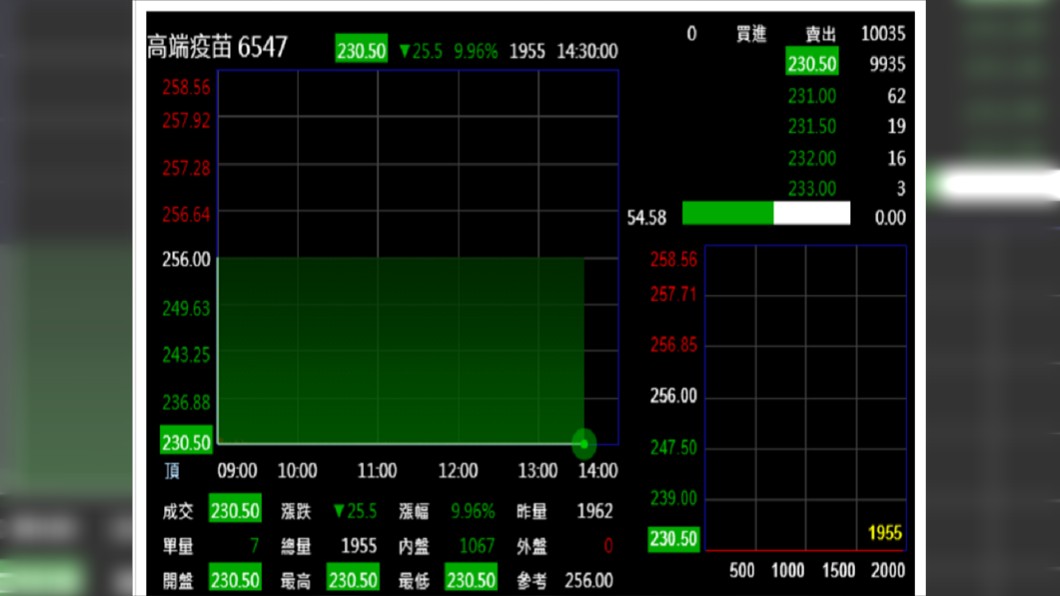
Task: Click the 54.58 value left of ratio bar
Action: (x=646, y=218)
